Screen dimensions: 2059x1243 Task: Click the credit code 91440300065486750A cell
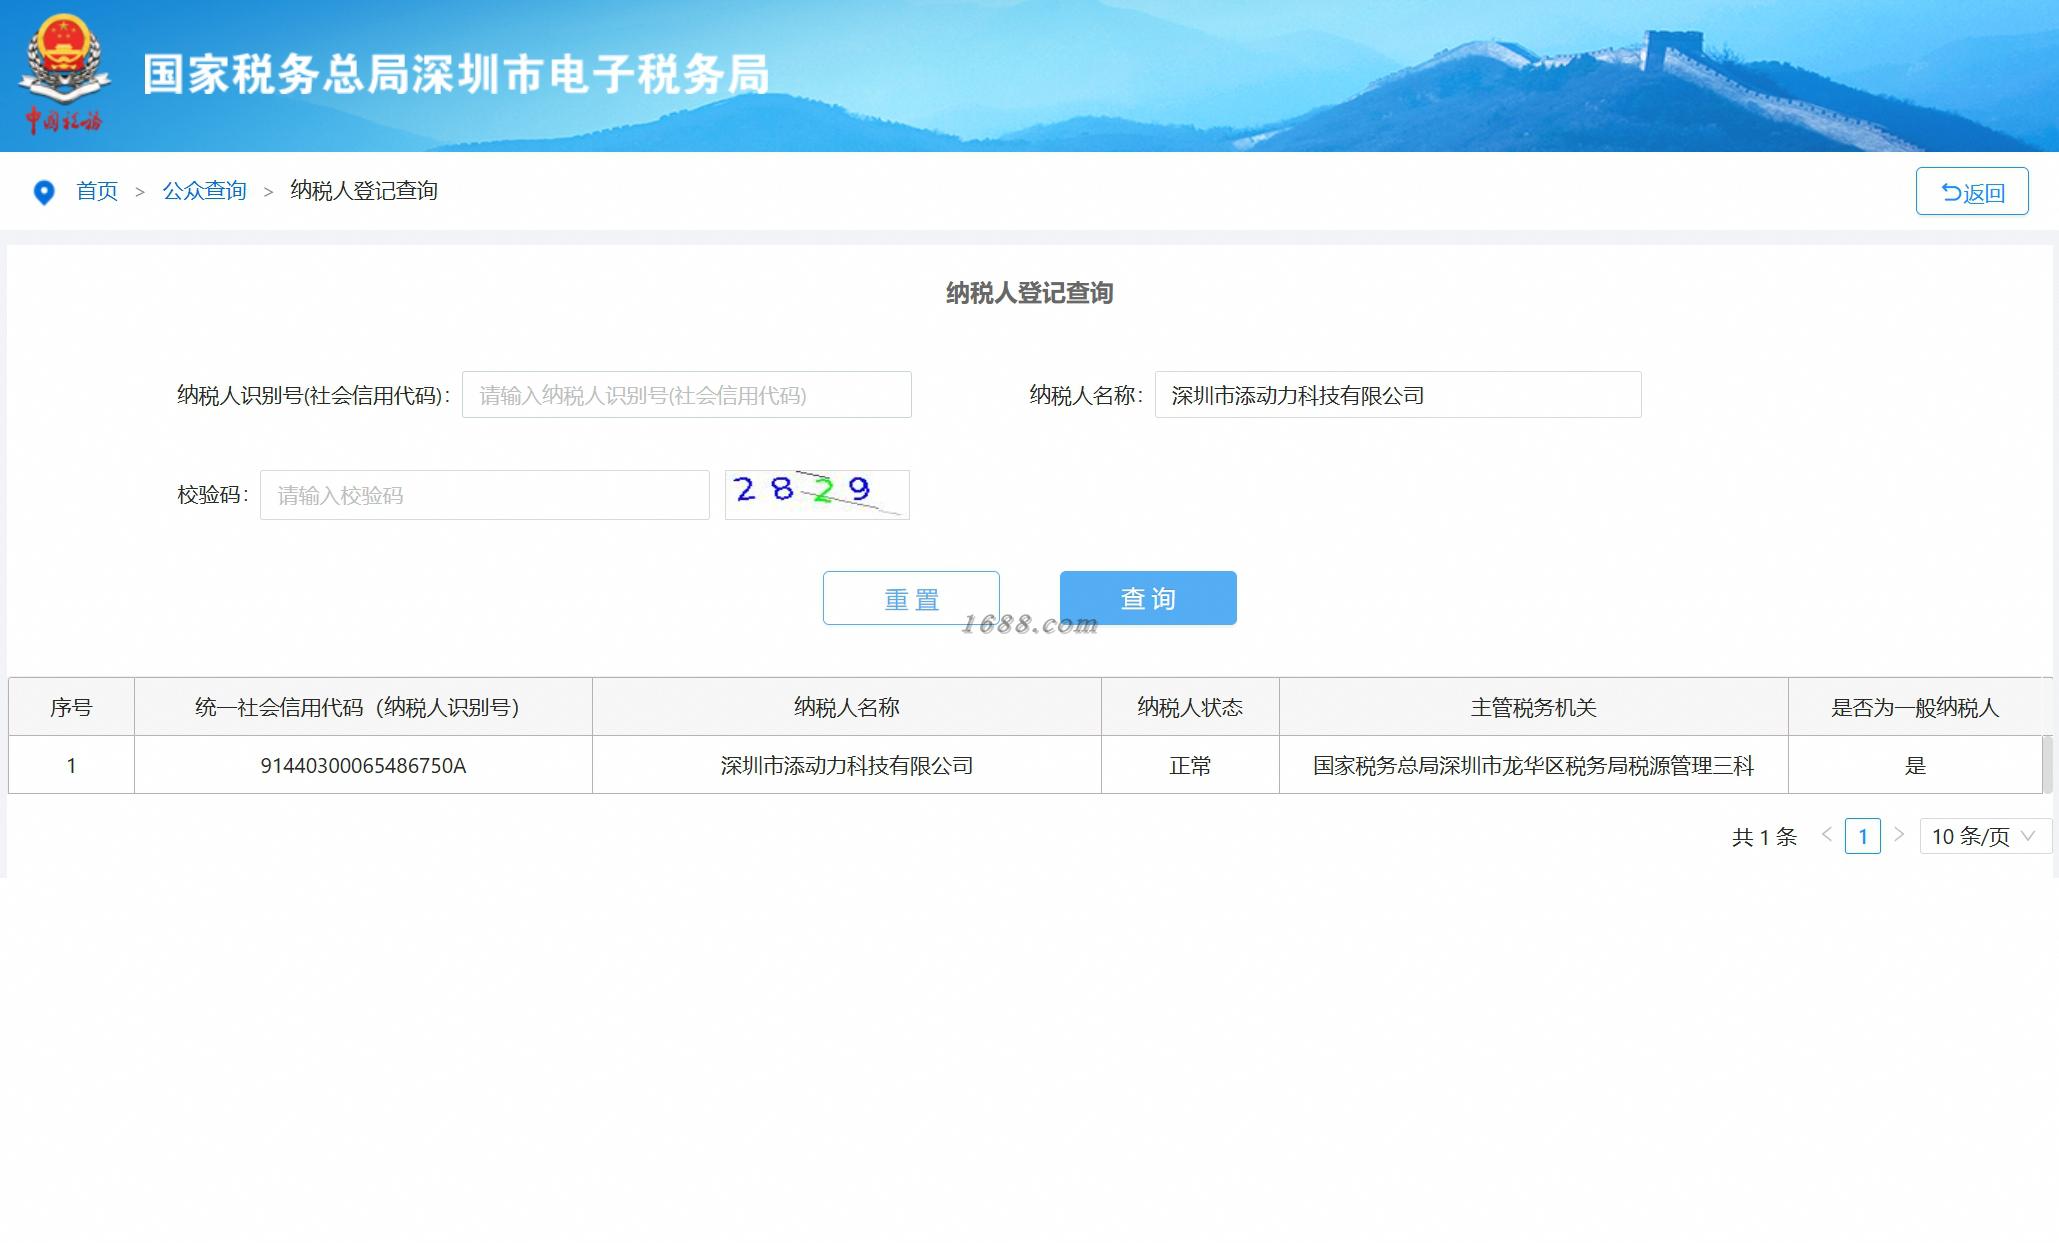363,765
